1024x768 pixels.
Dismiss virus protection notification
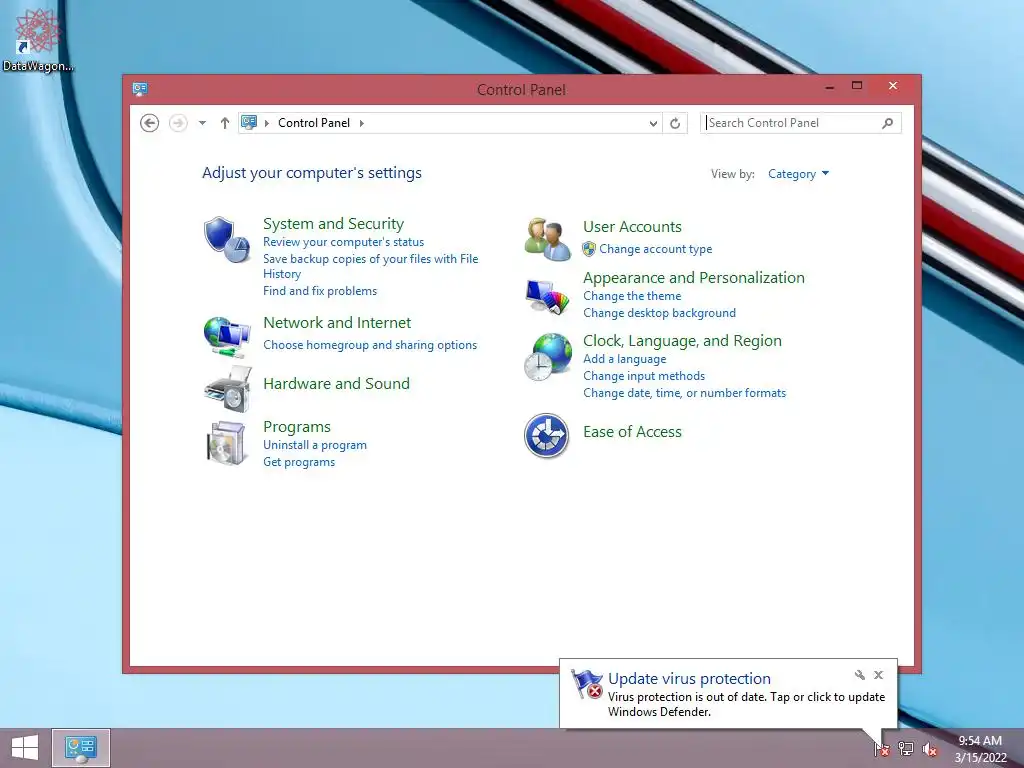point(878,675)
